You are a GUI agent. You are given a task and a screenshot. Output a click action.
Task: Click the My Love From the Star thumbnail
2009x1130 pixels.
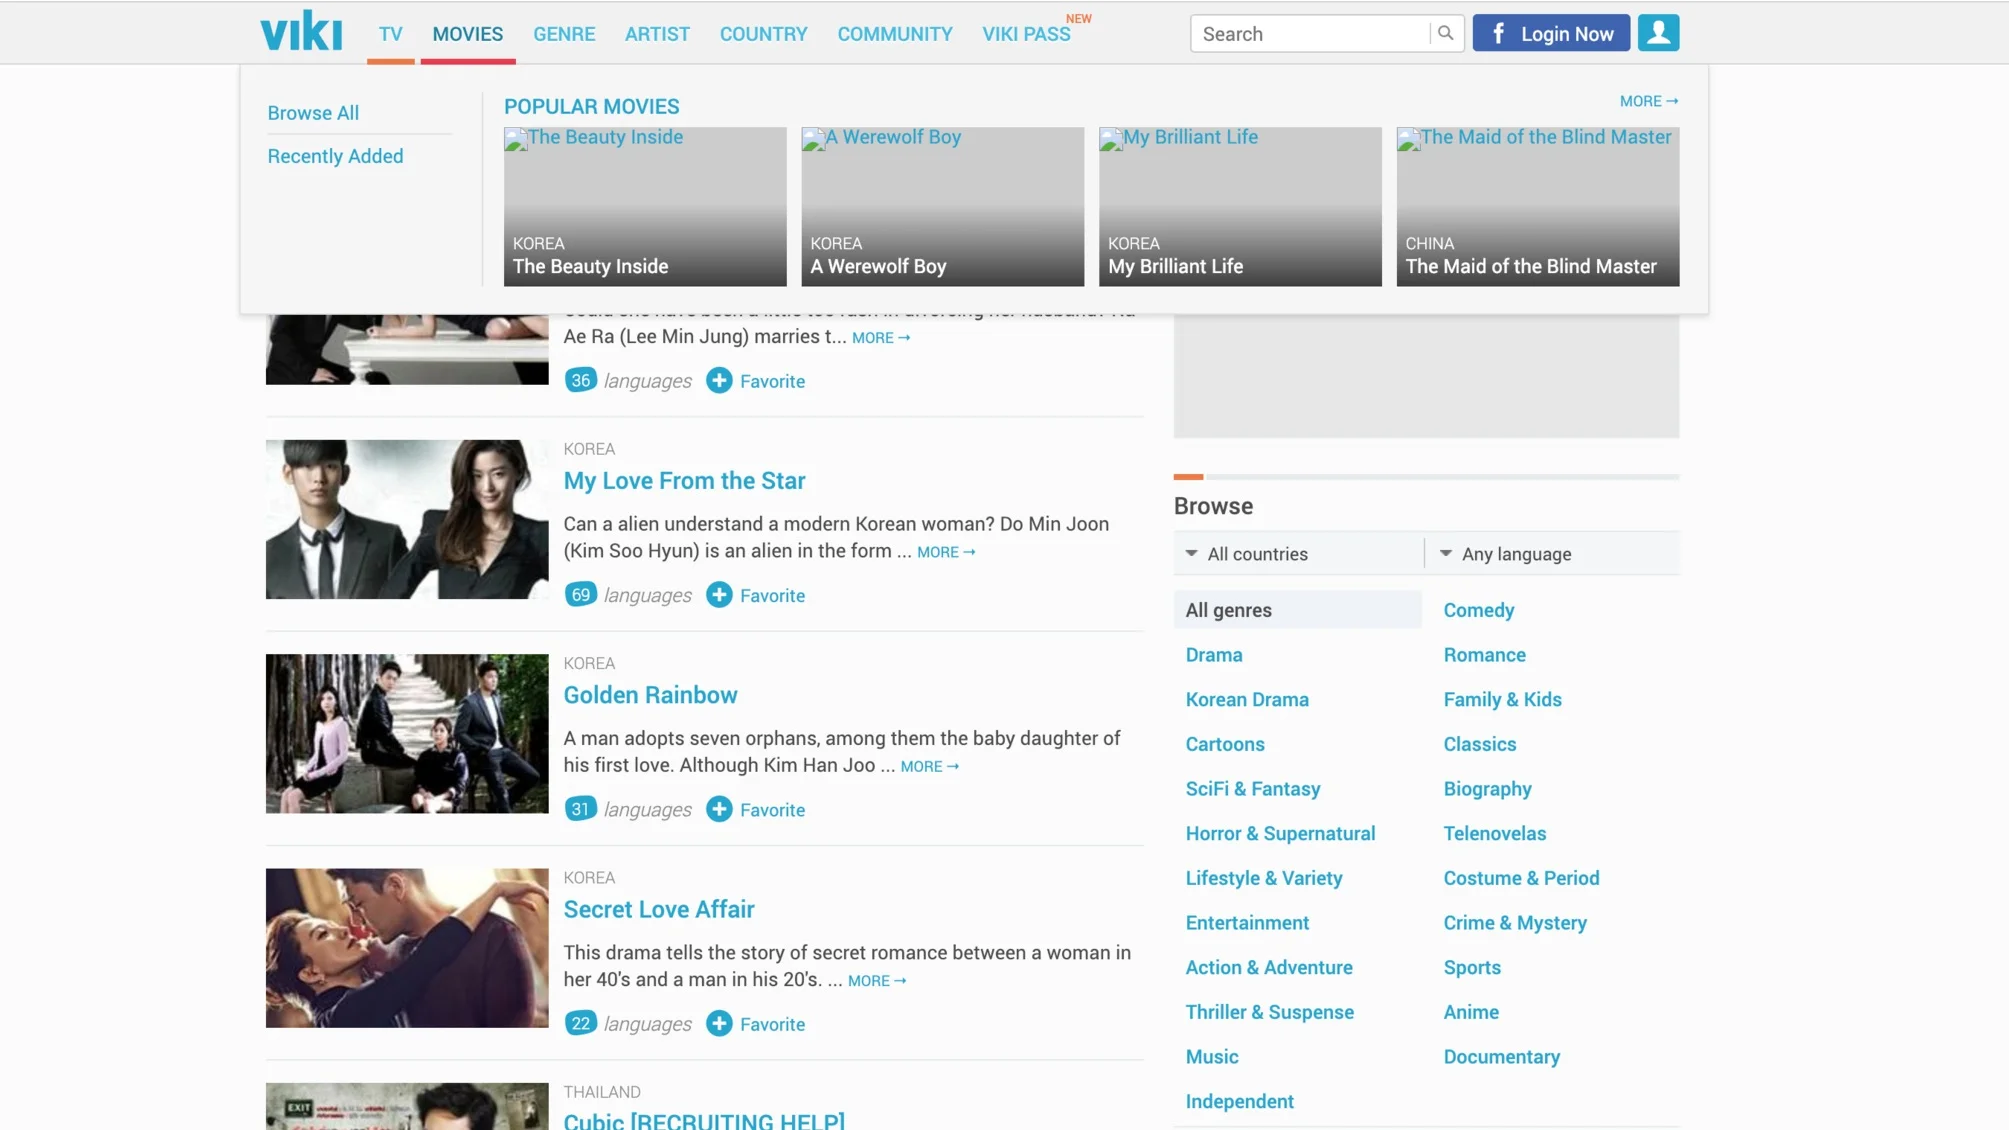tap(407, 519)
